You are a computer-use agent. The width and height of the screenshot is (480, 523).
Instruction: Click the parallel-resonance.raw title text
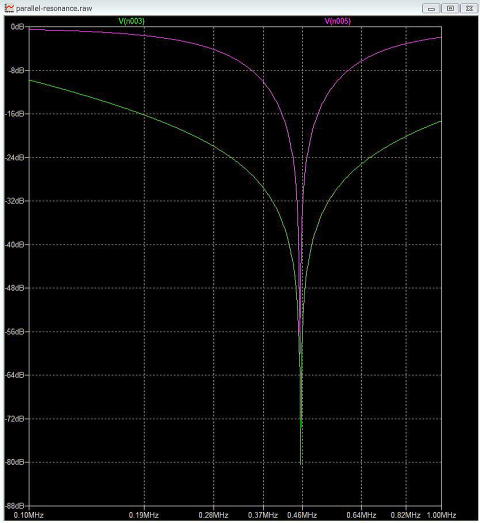(x=54, y=8)
